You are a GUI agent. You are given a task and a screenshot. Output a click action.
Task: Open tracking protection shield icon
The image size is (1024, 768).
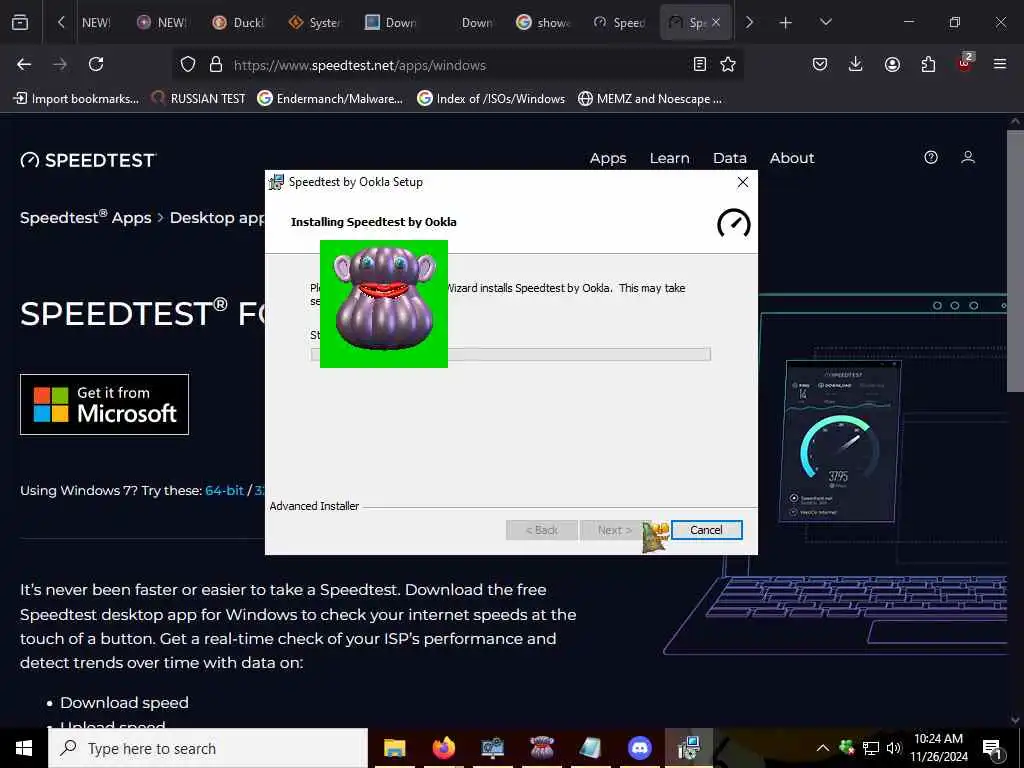coord(188,64)
